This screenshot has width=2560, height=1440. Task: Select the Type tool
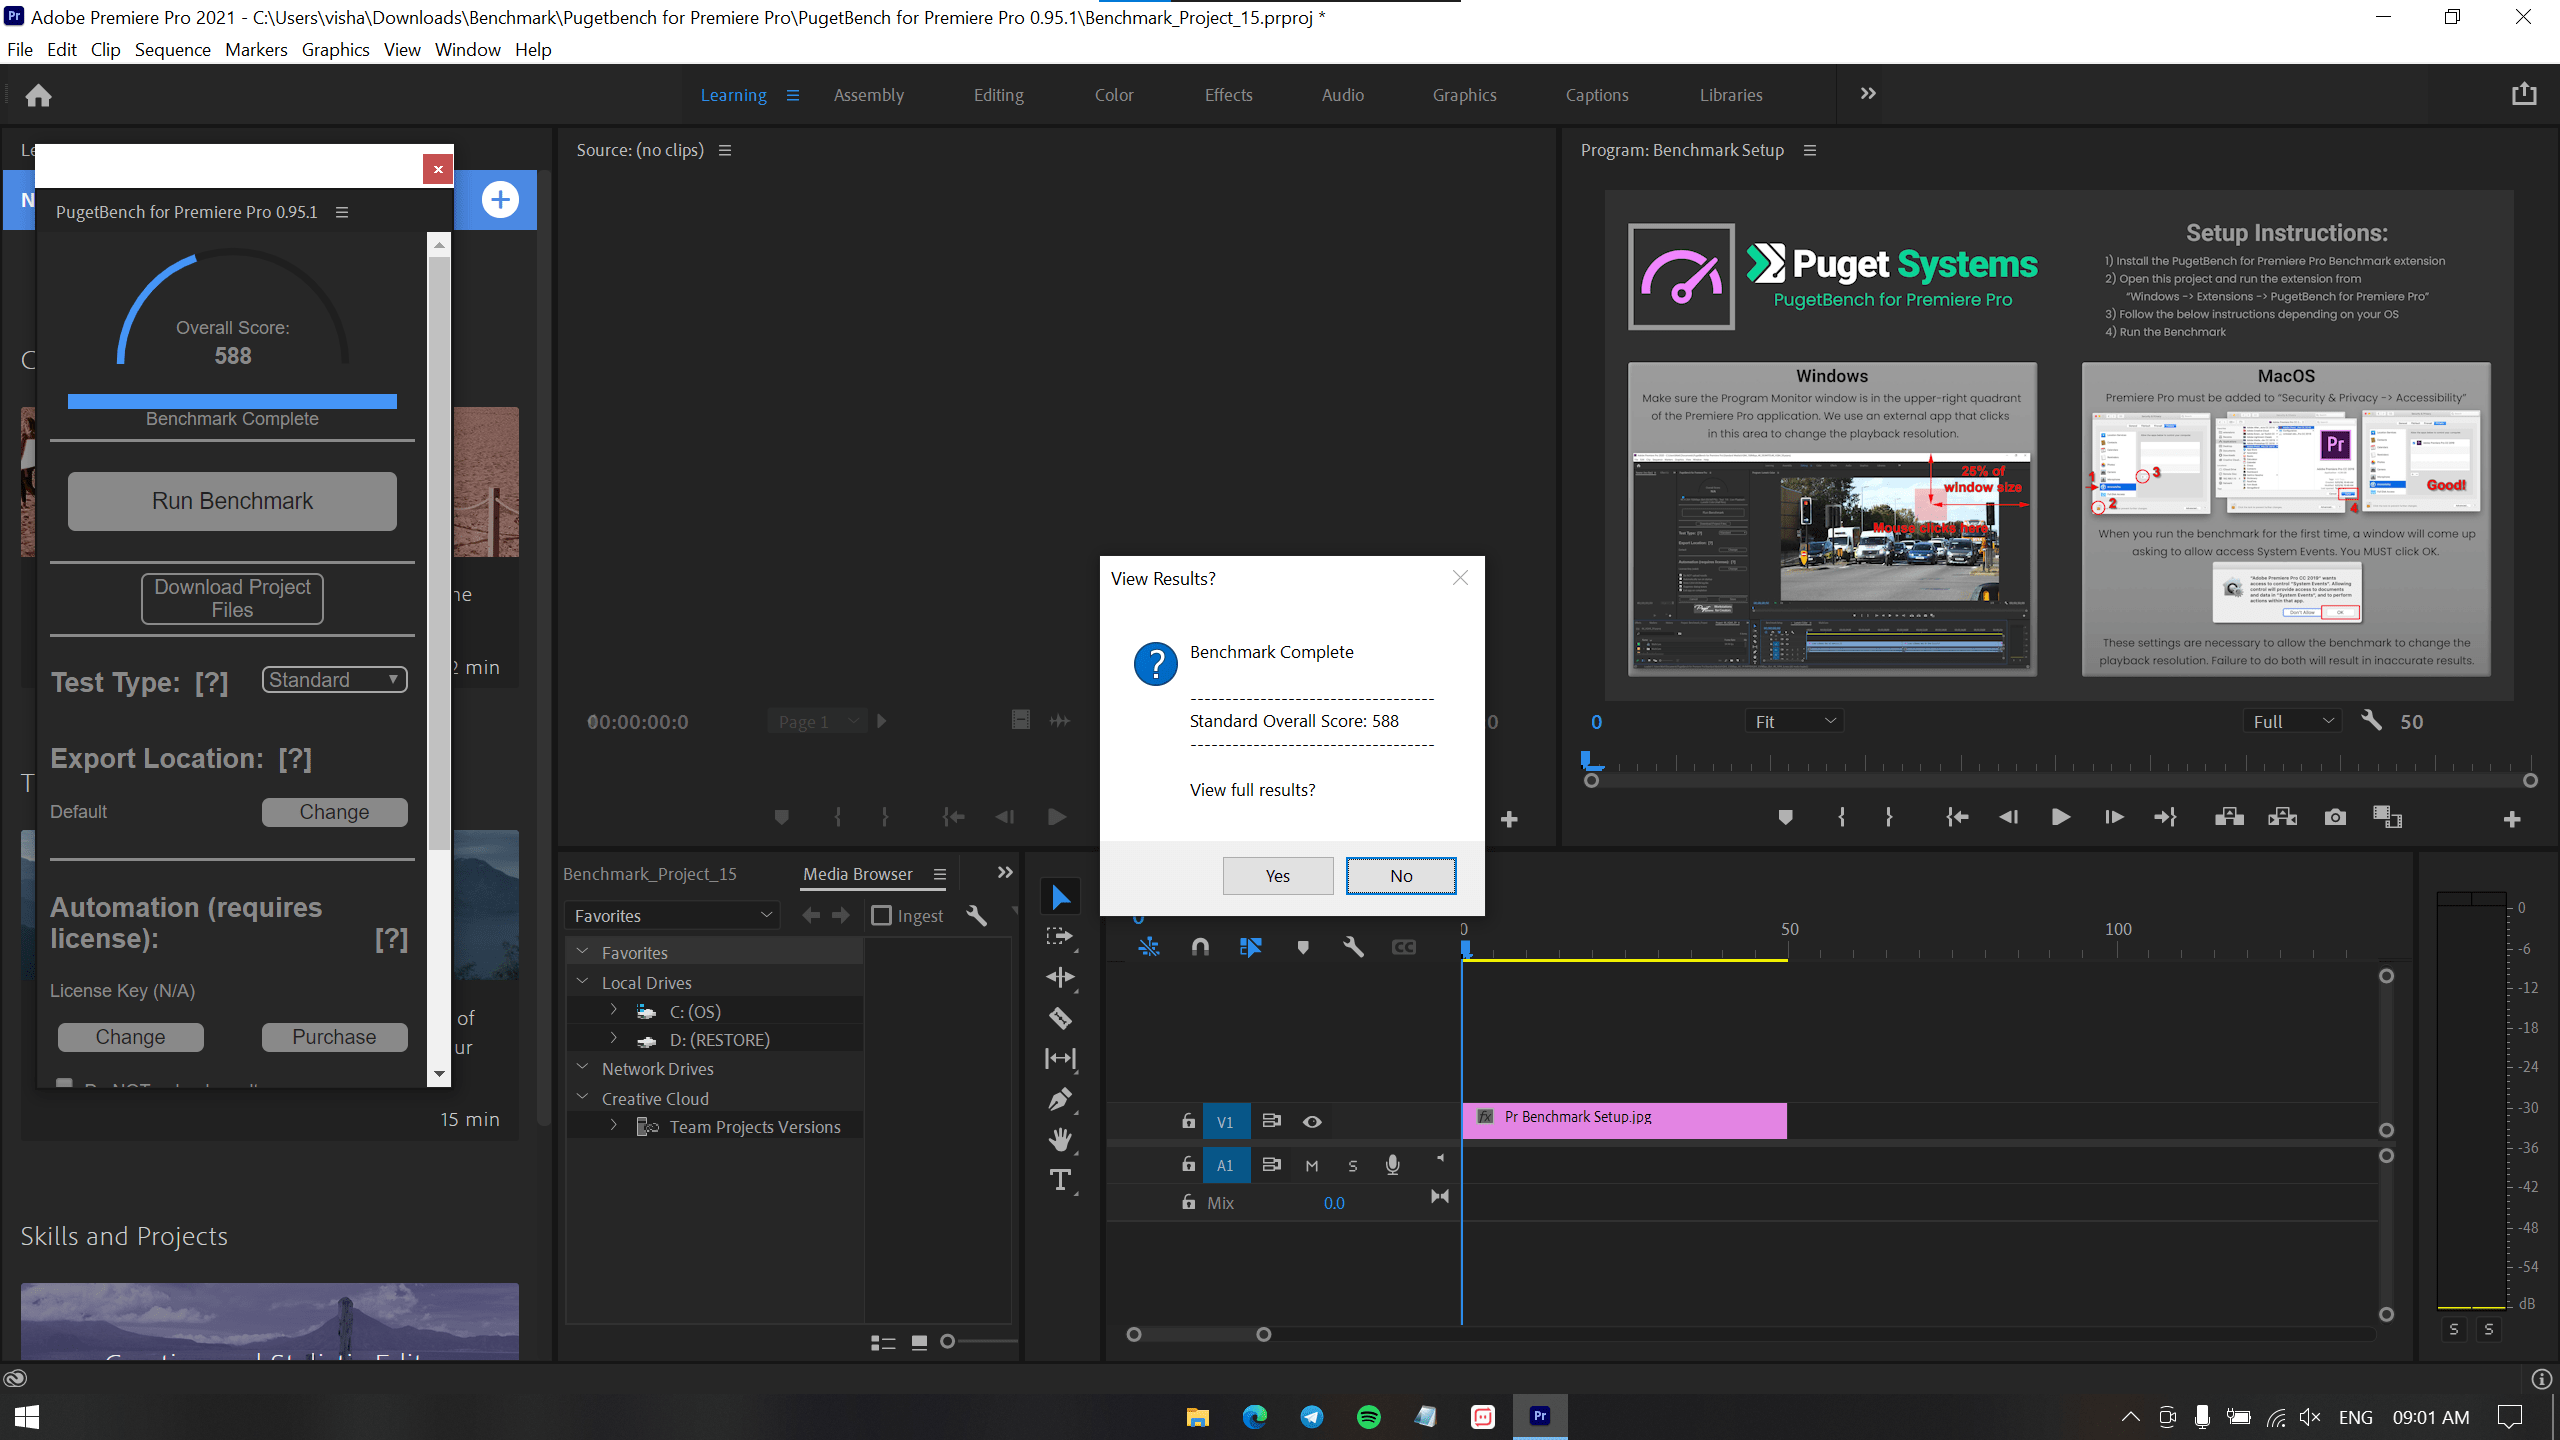tap(1060, 1180)
